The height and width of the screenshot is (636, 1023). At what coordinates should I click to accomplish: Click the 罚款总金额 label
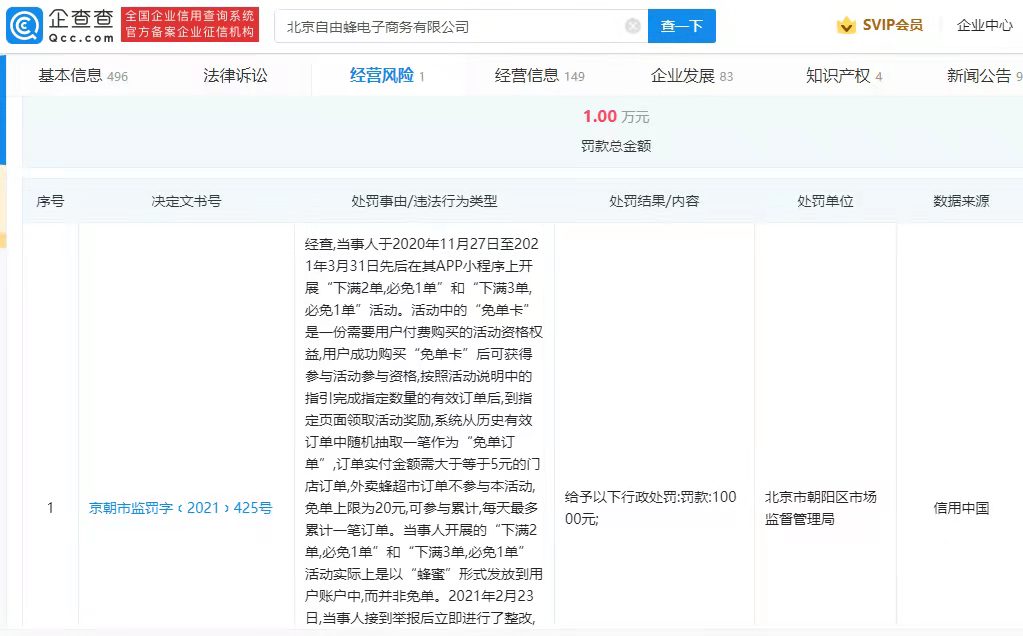tap(616, 146)
